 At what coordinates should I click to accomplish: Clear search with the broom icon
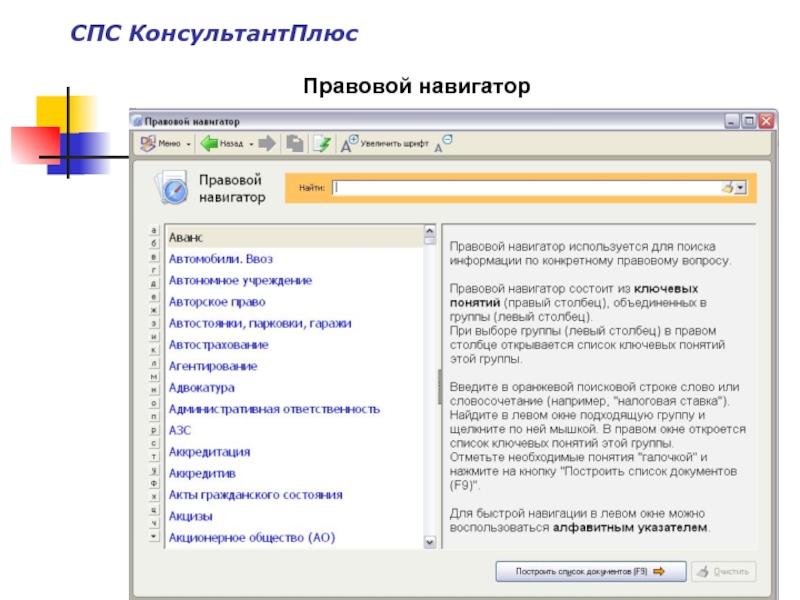click(x=727, y=188)
